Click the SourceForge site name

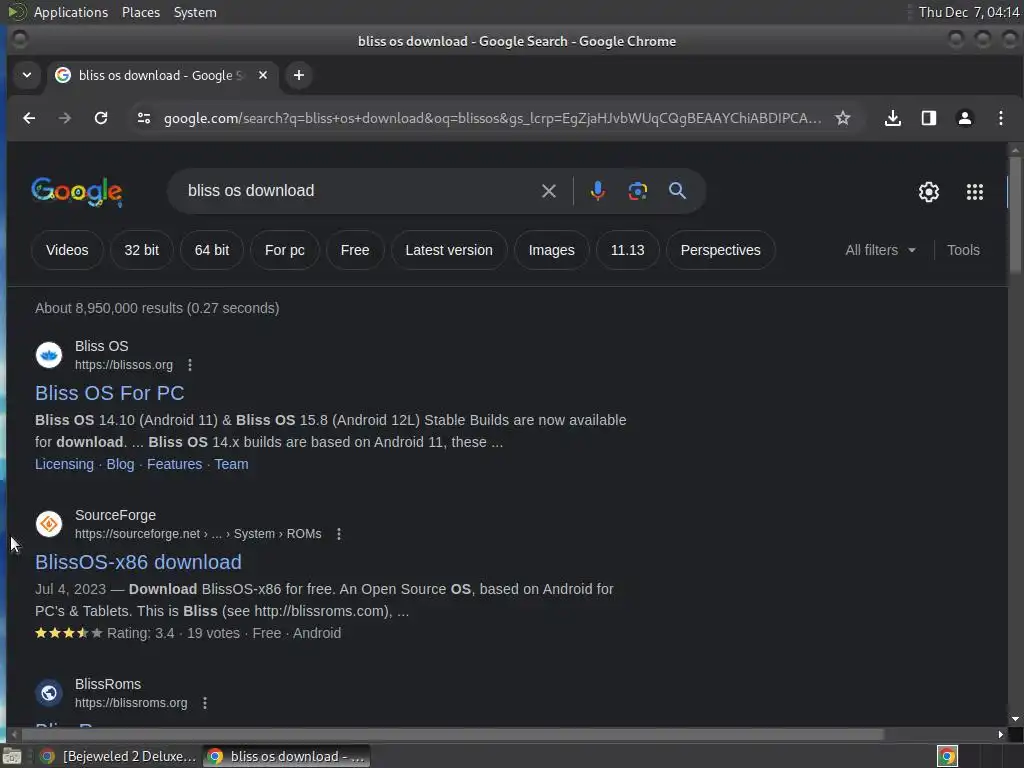(116, 515)
